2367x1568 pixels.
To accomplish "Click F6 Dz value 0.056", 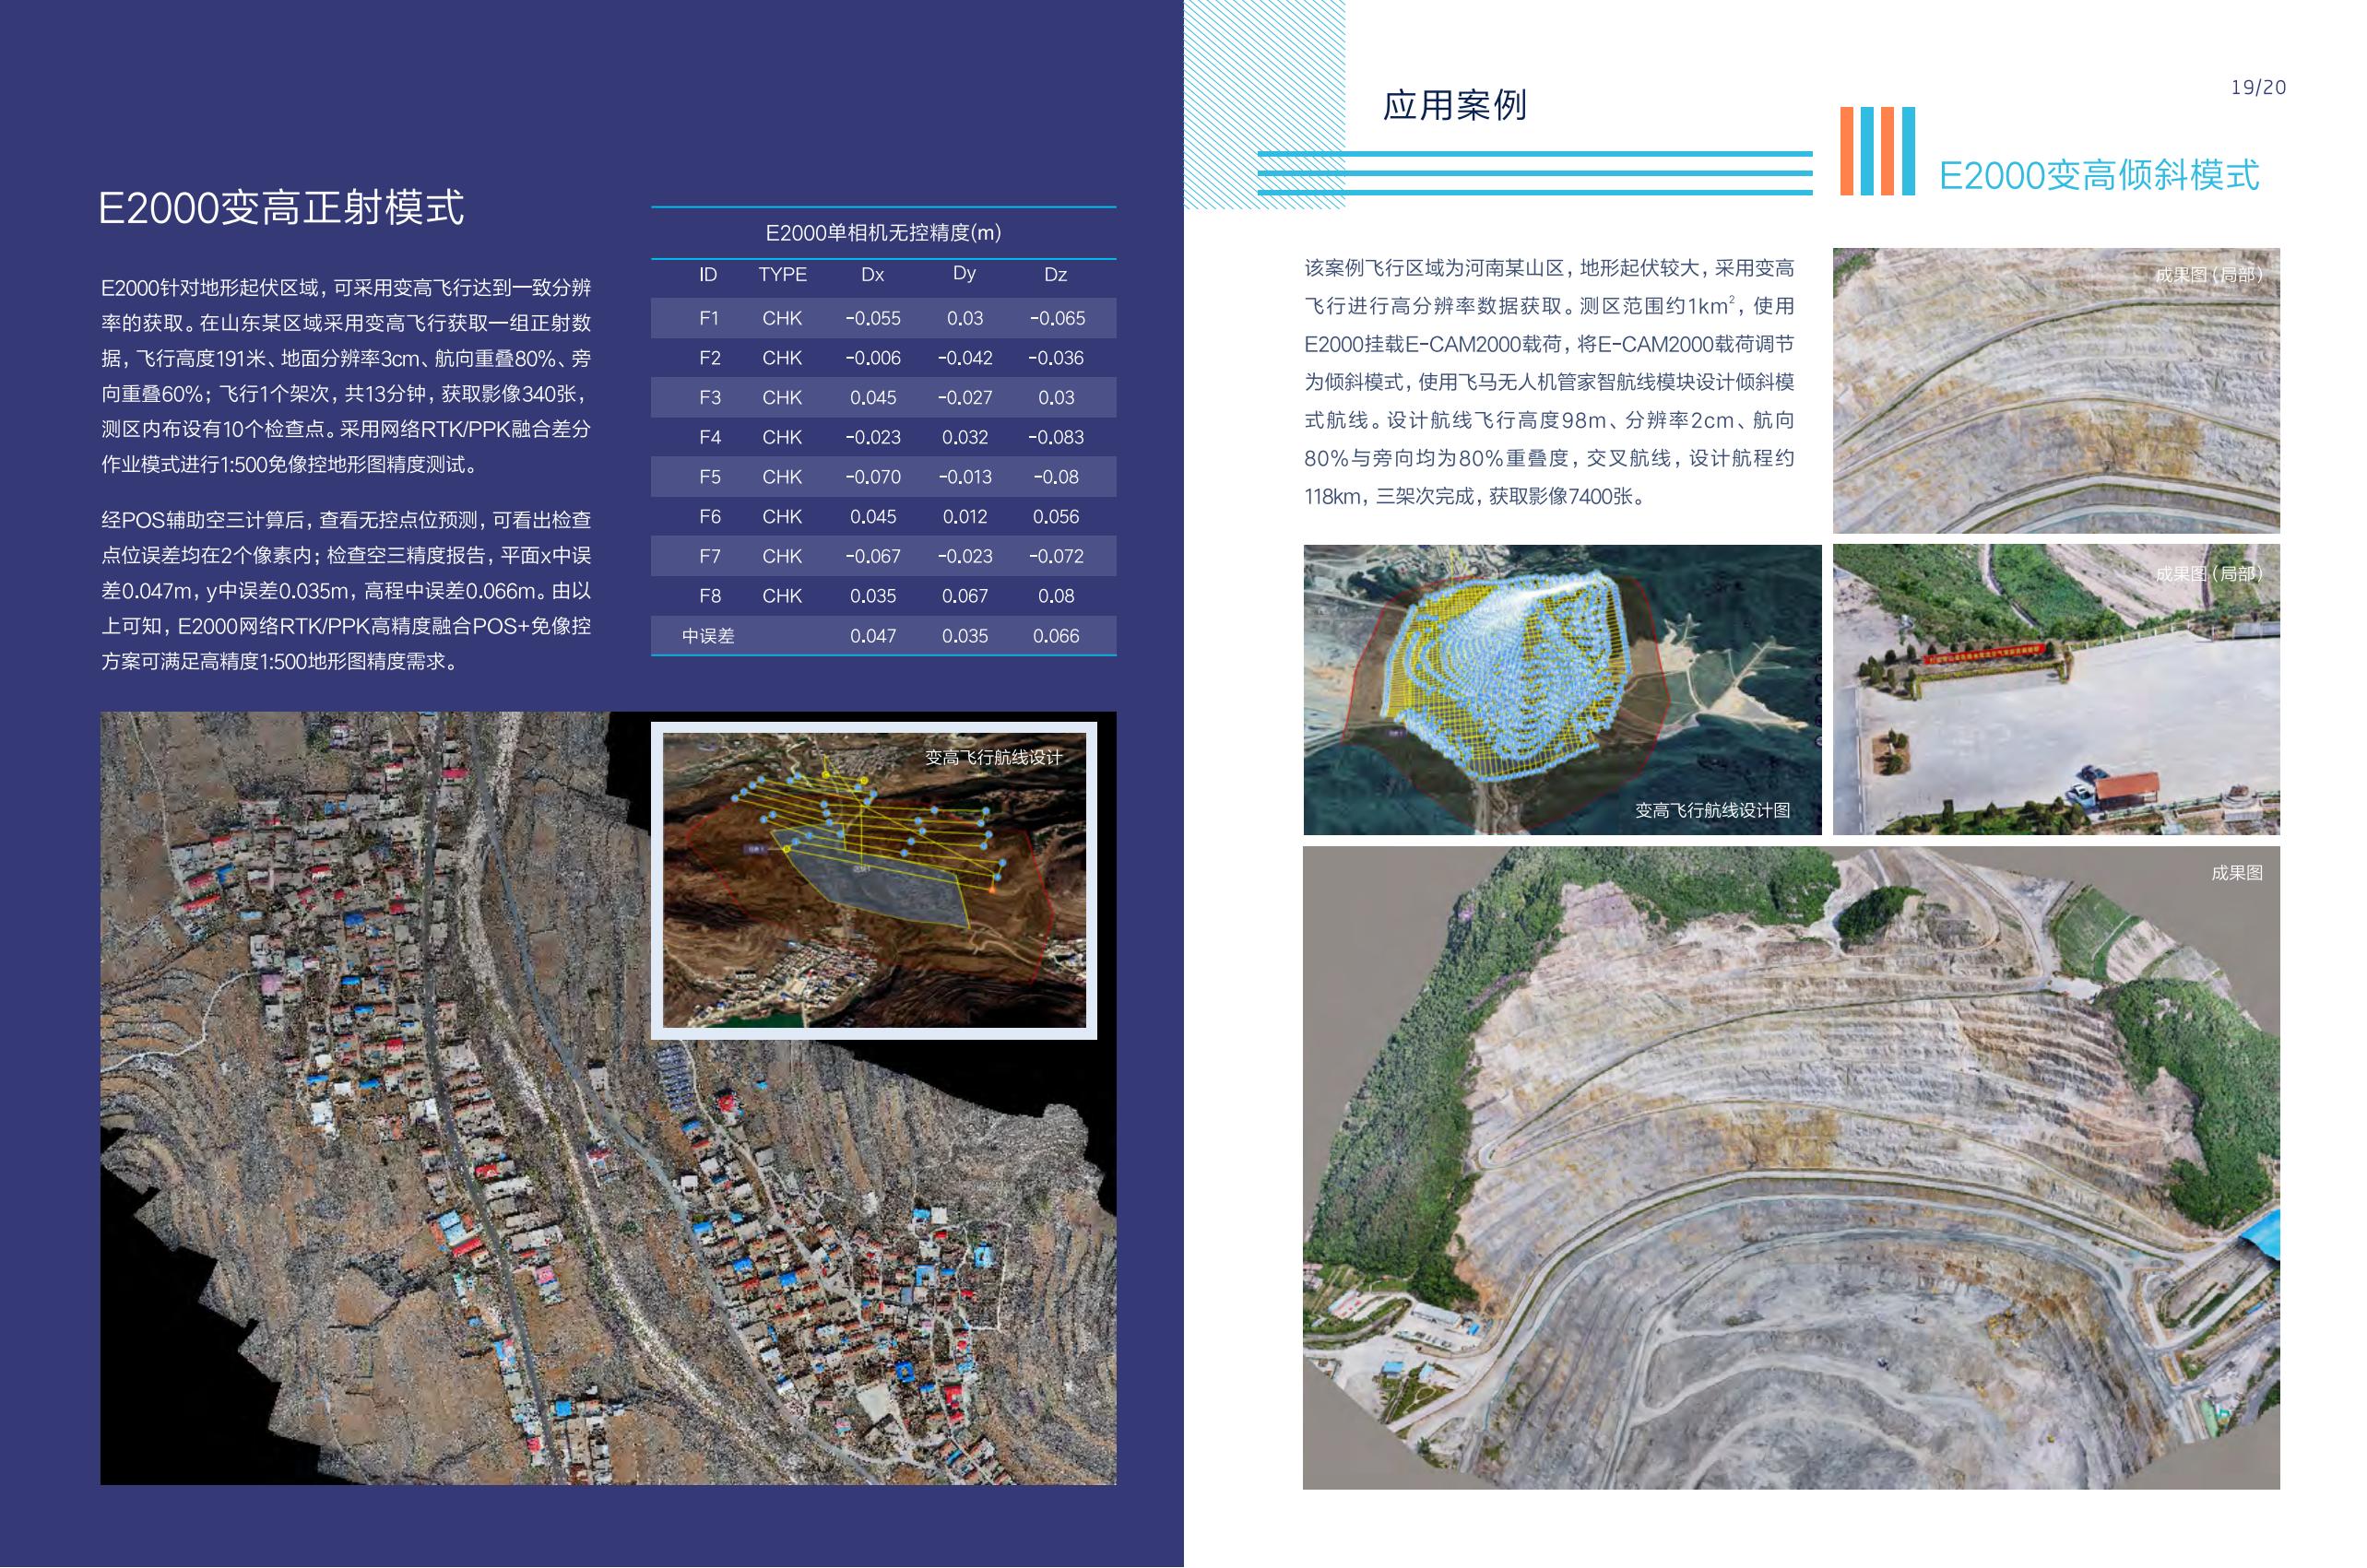I will [1056, 517].
